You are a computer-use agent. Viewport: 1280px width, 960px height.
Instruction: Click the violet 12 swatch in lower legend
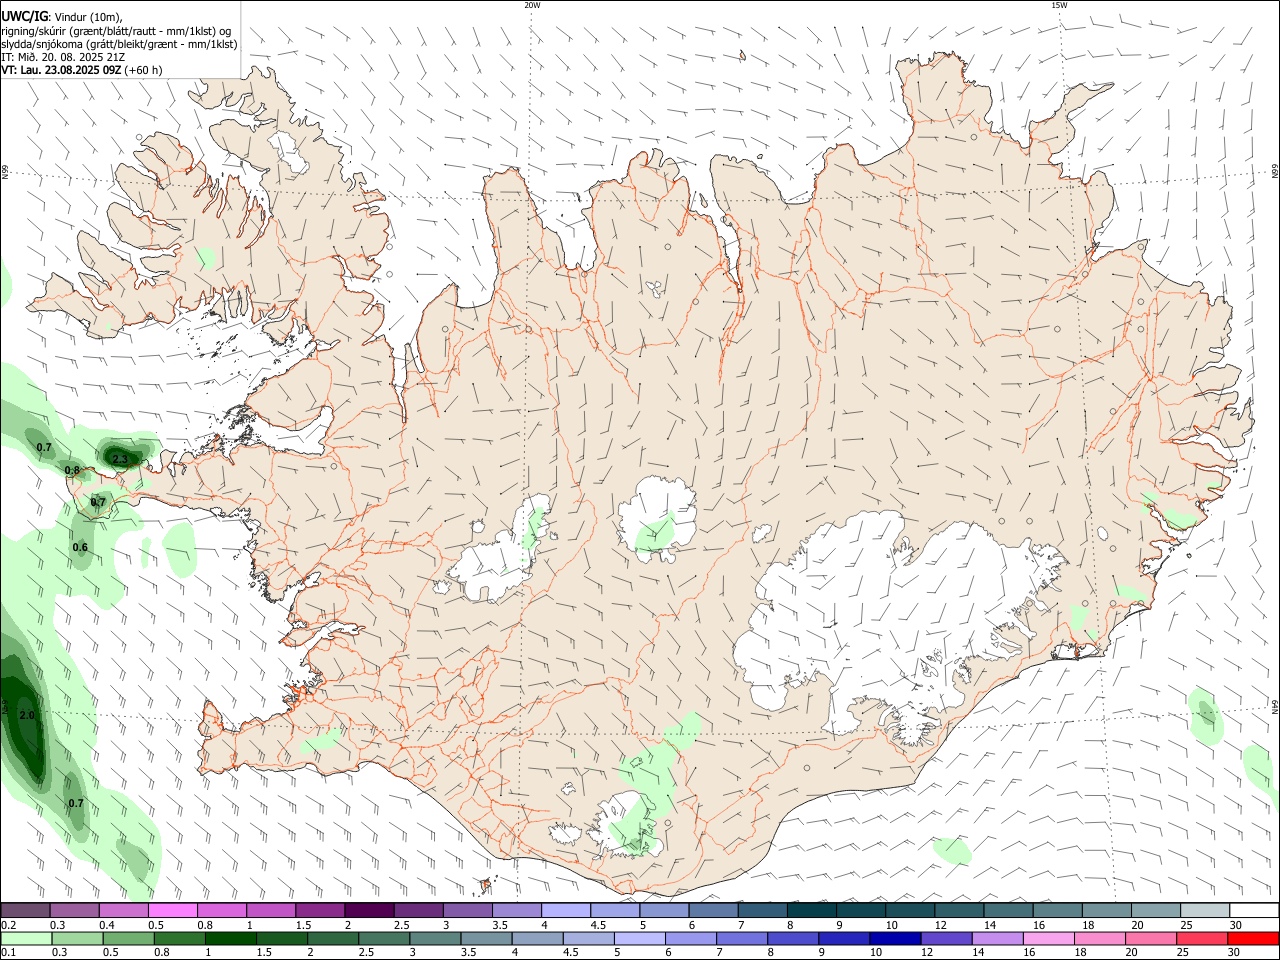click(x=945, y=939)
